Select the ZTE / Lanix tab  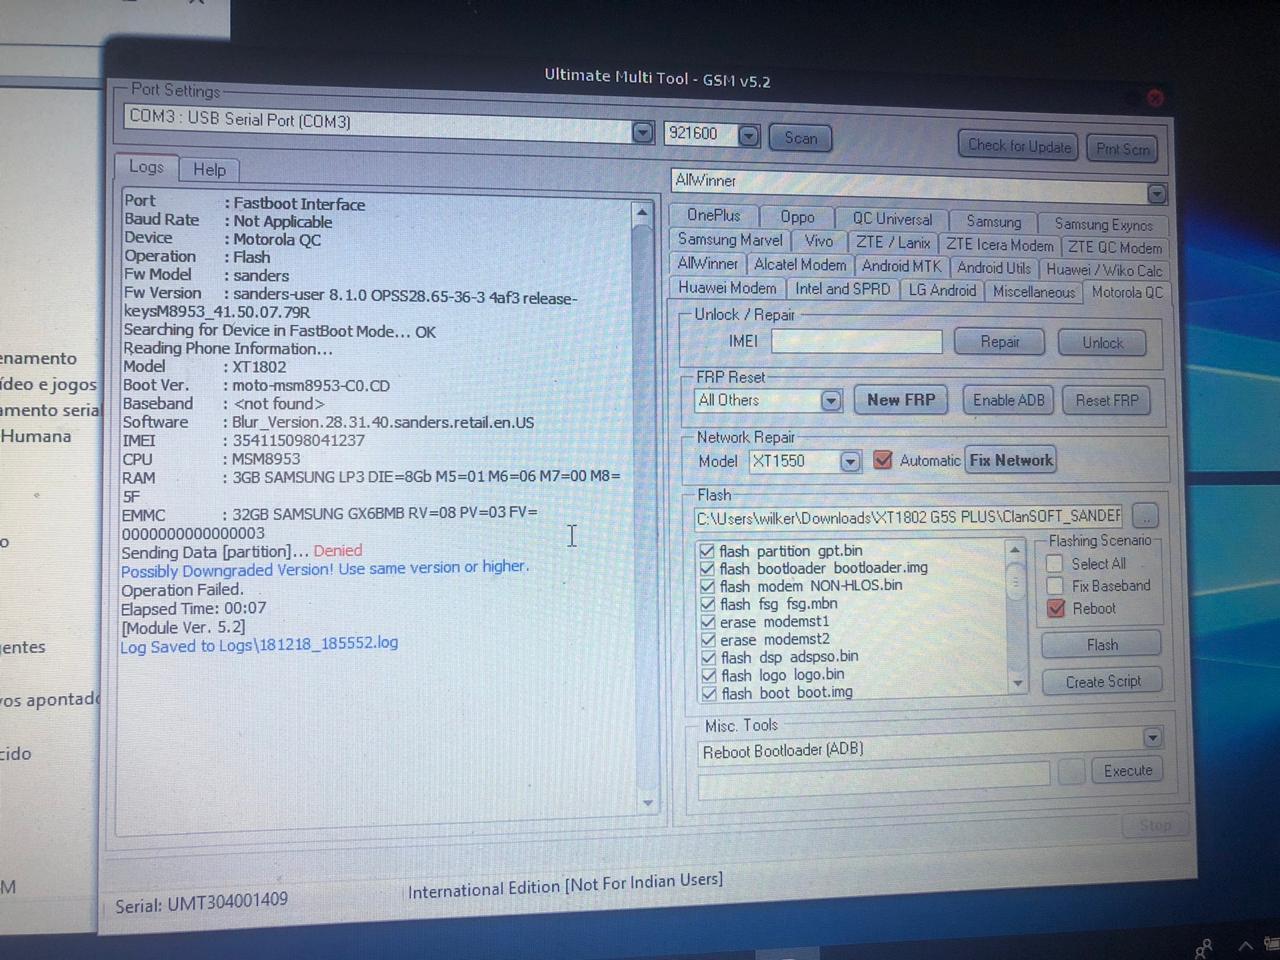tap(893, 243)
